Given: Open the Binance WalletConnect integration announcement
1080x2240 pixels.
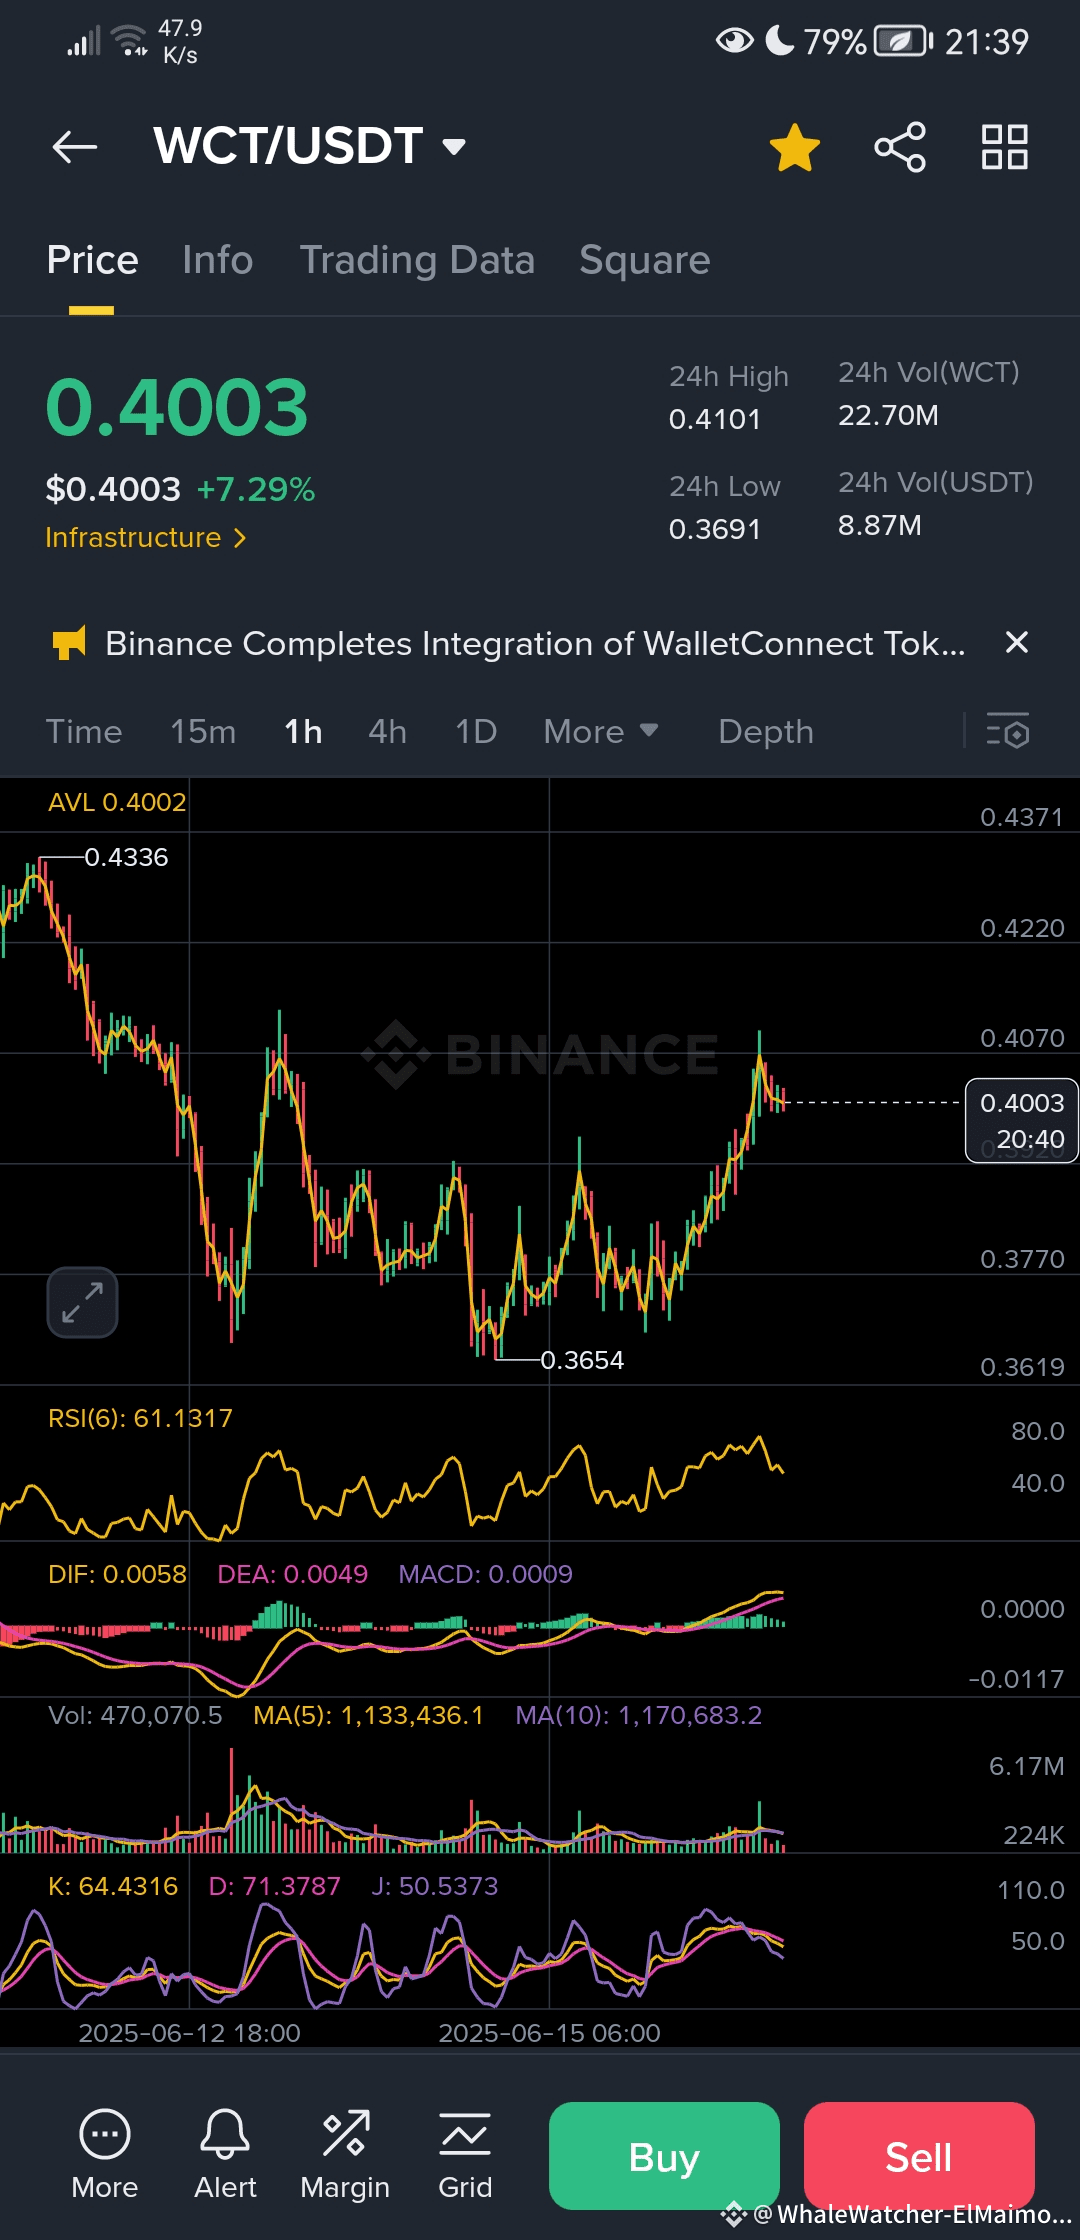Looking at the screenshot, I should click(535, 643).
